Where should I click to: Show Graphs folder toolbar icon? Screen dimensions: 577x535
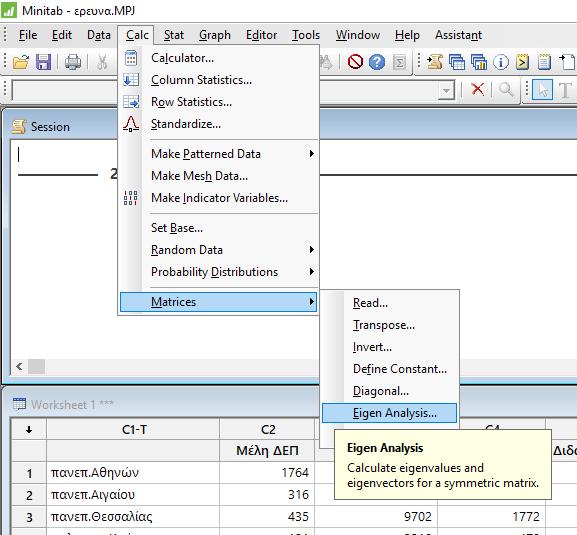[479, 62]
